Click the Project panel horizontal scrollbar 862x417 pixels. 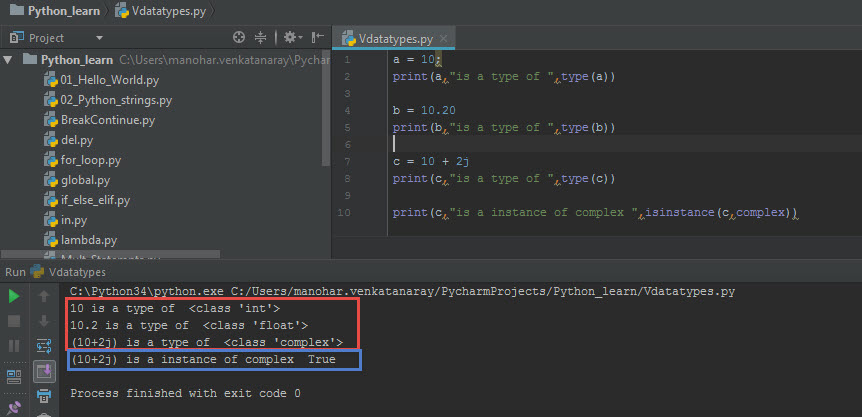(x=110, y=255)
